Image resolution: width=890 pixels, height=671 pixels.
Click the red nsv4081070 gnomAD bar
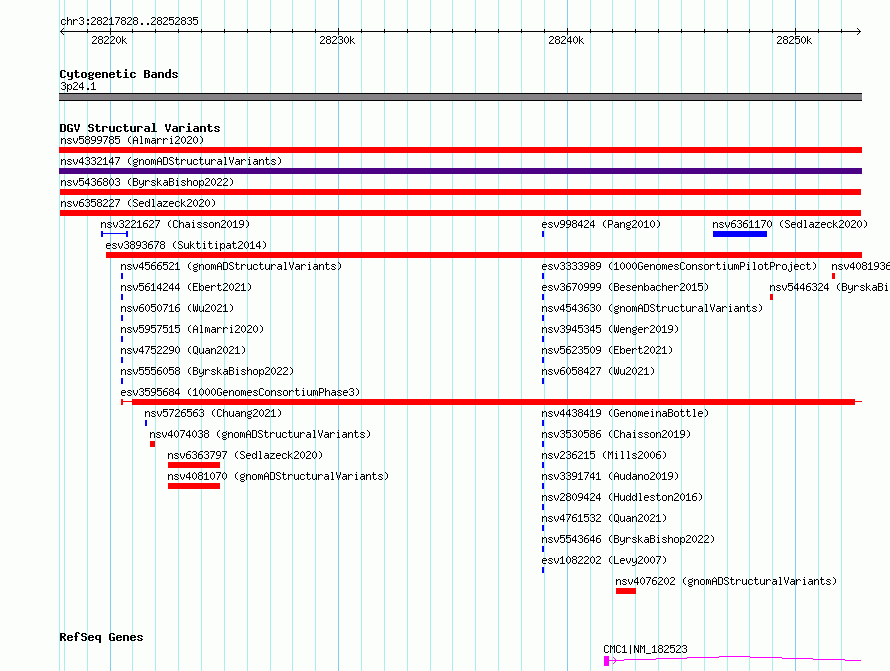pos(194,486)
